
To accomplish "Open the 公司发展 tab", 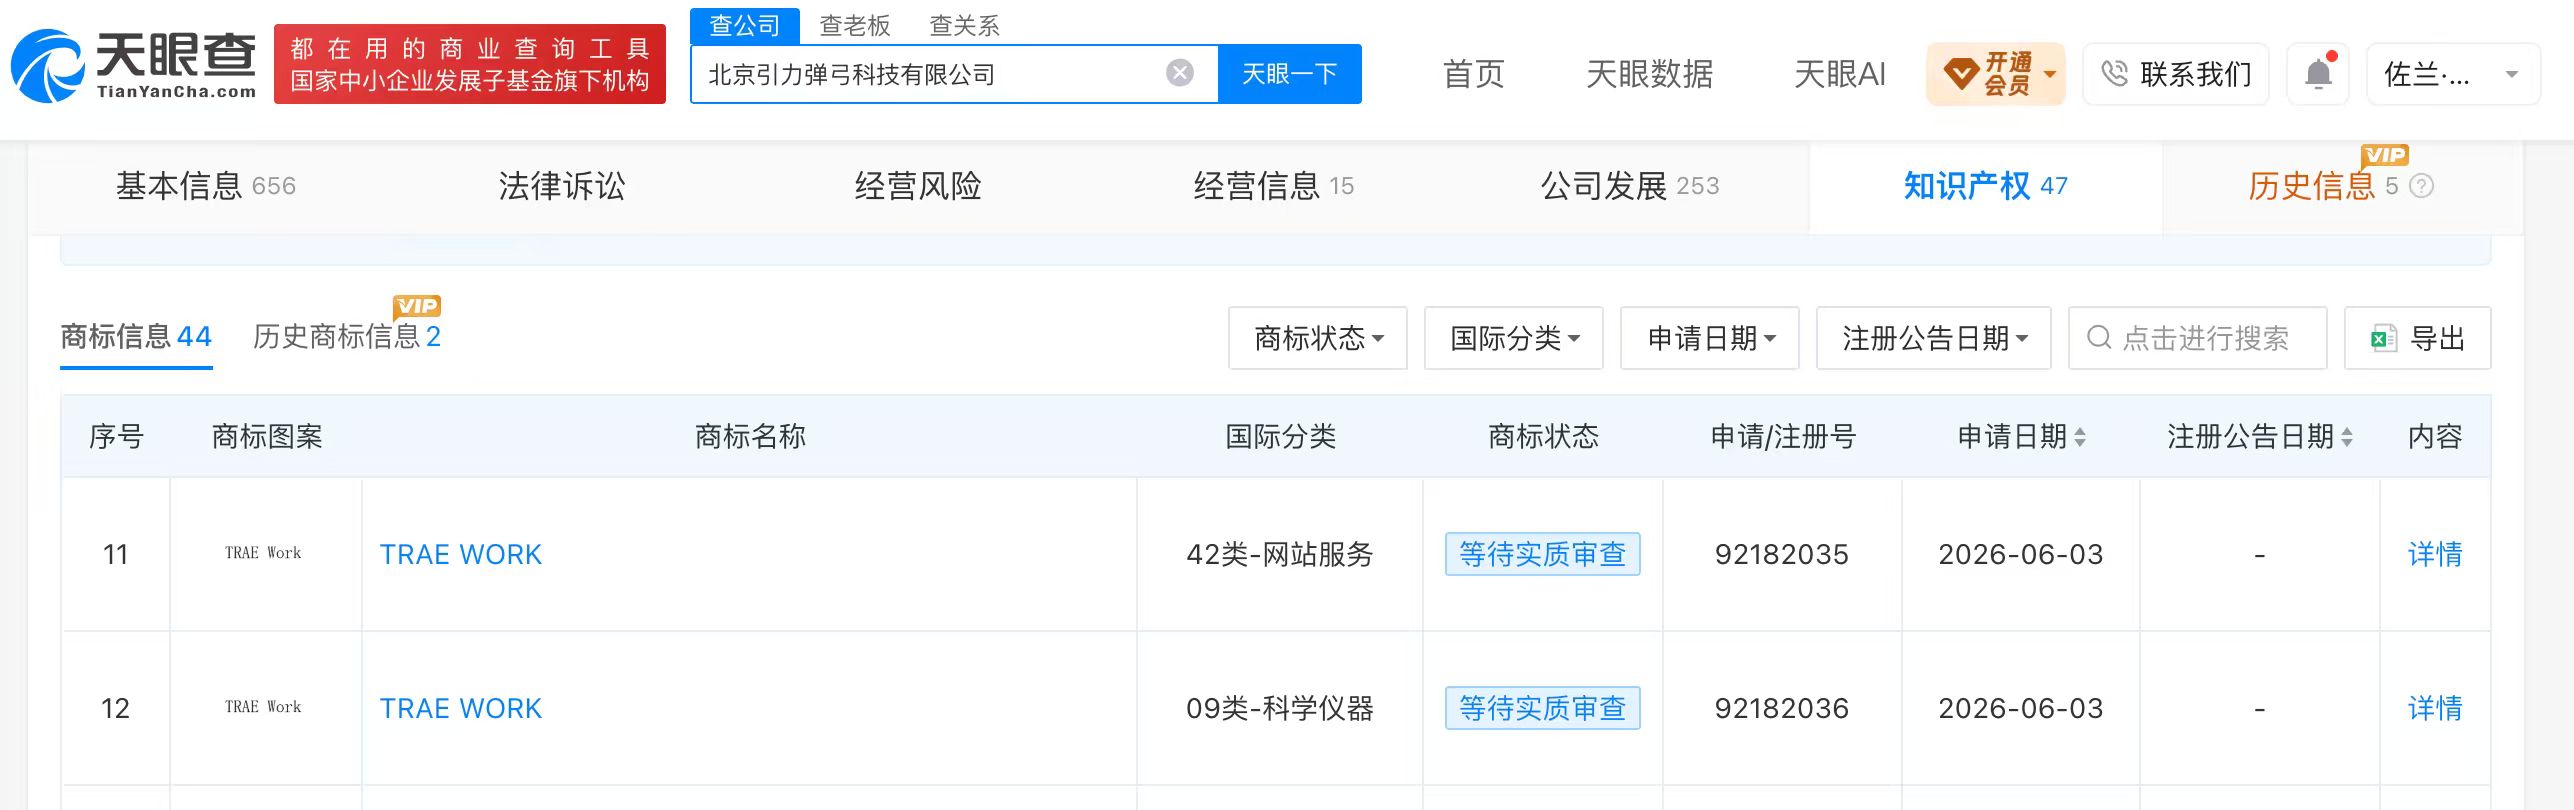I will 1630,186.
